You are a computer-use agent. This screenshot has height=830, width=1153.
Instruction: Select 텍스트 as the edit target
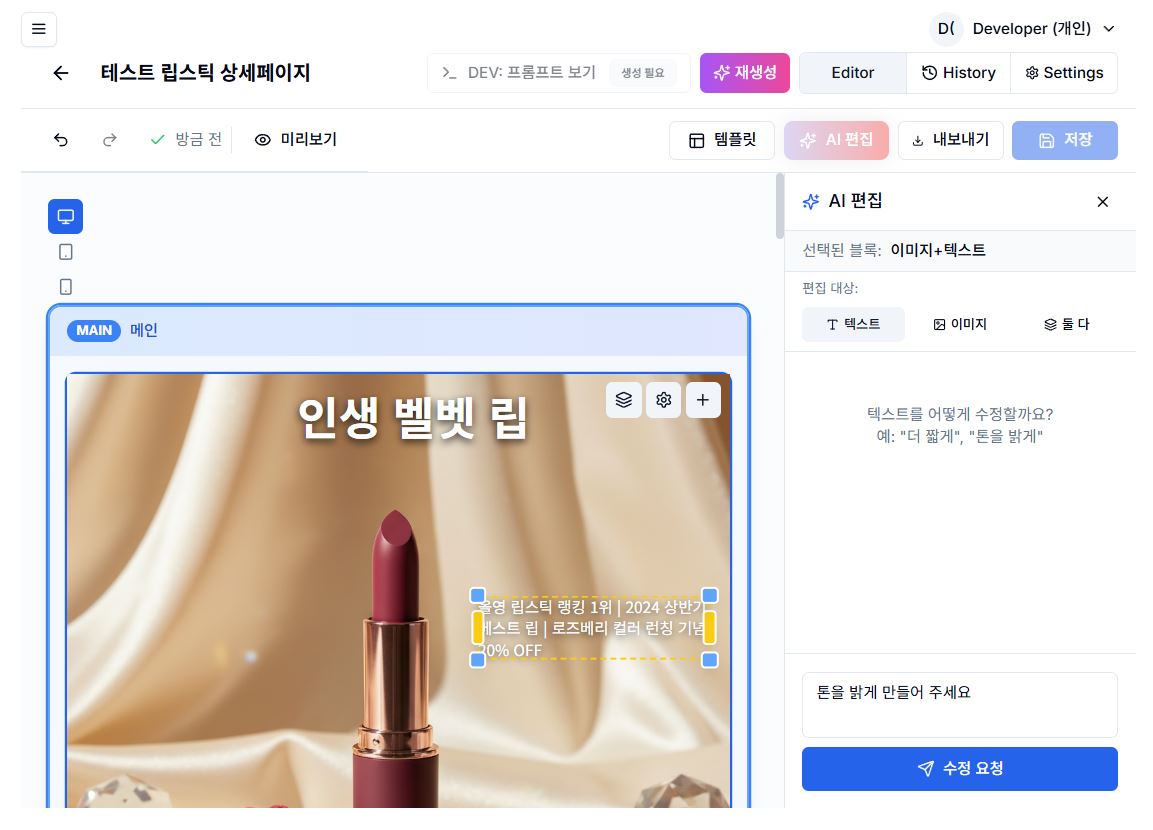tap(853, 324)
